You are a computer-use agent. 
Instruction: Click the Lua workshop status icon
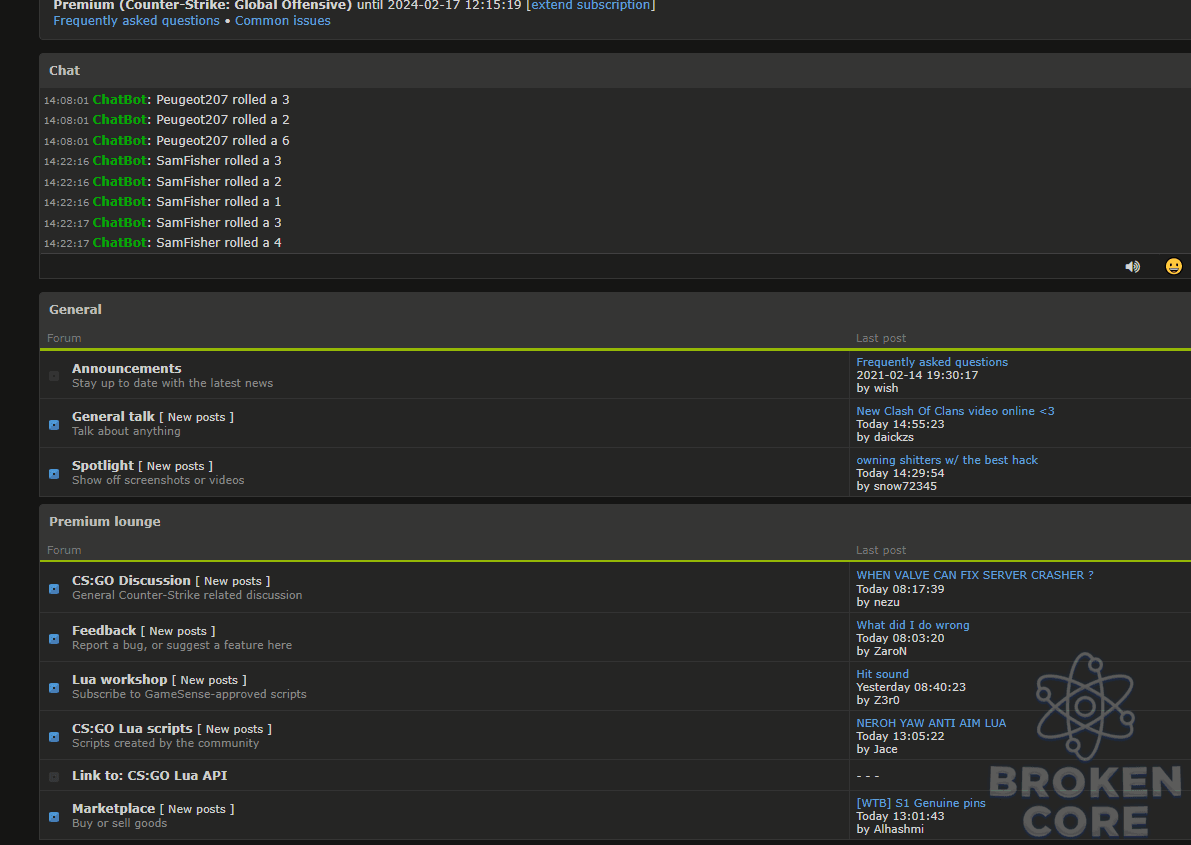click(54, 688)
